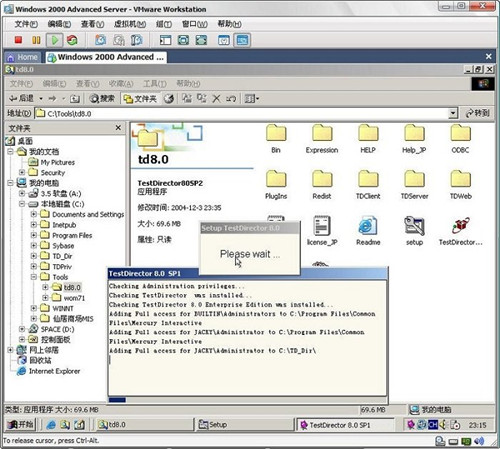Open the VMware 帮助(H) menu

(229, 24)
